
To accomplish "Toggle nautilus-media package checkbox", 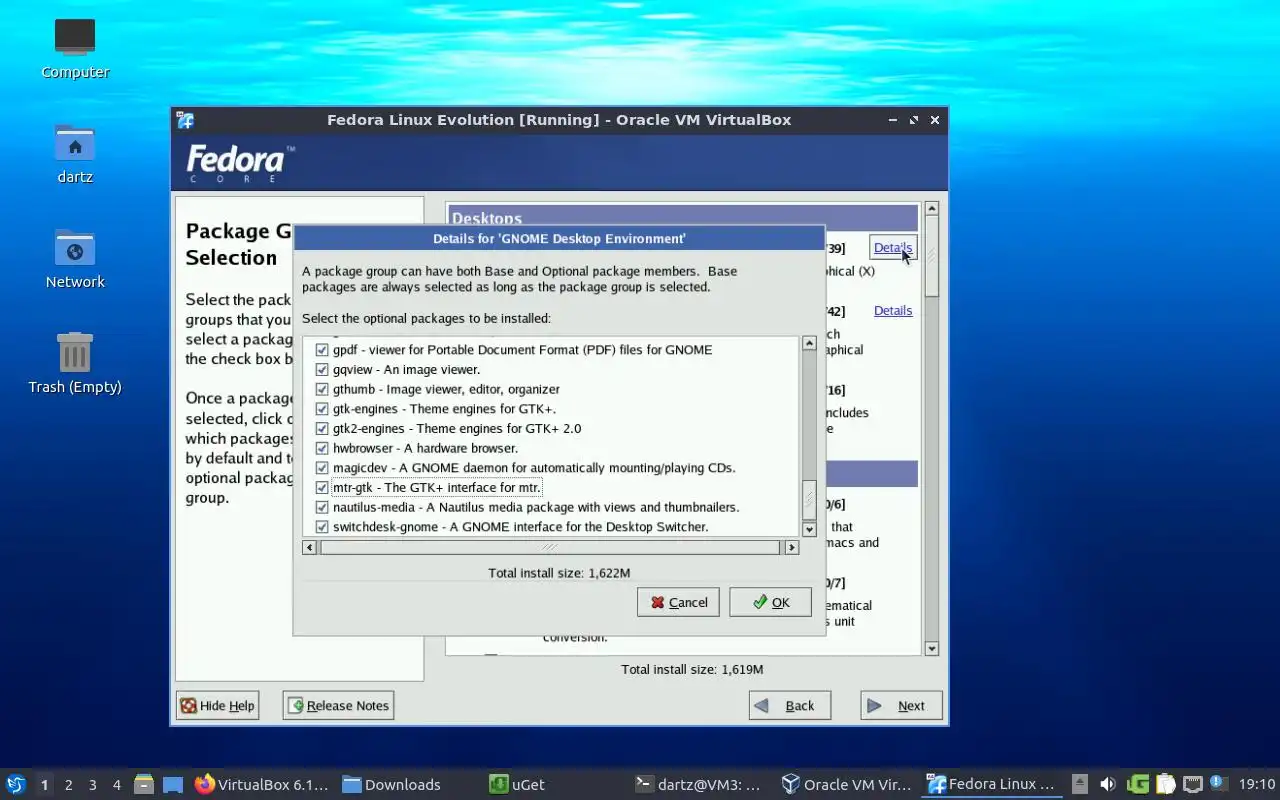I will coord(322,507).
